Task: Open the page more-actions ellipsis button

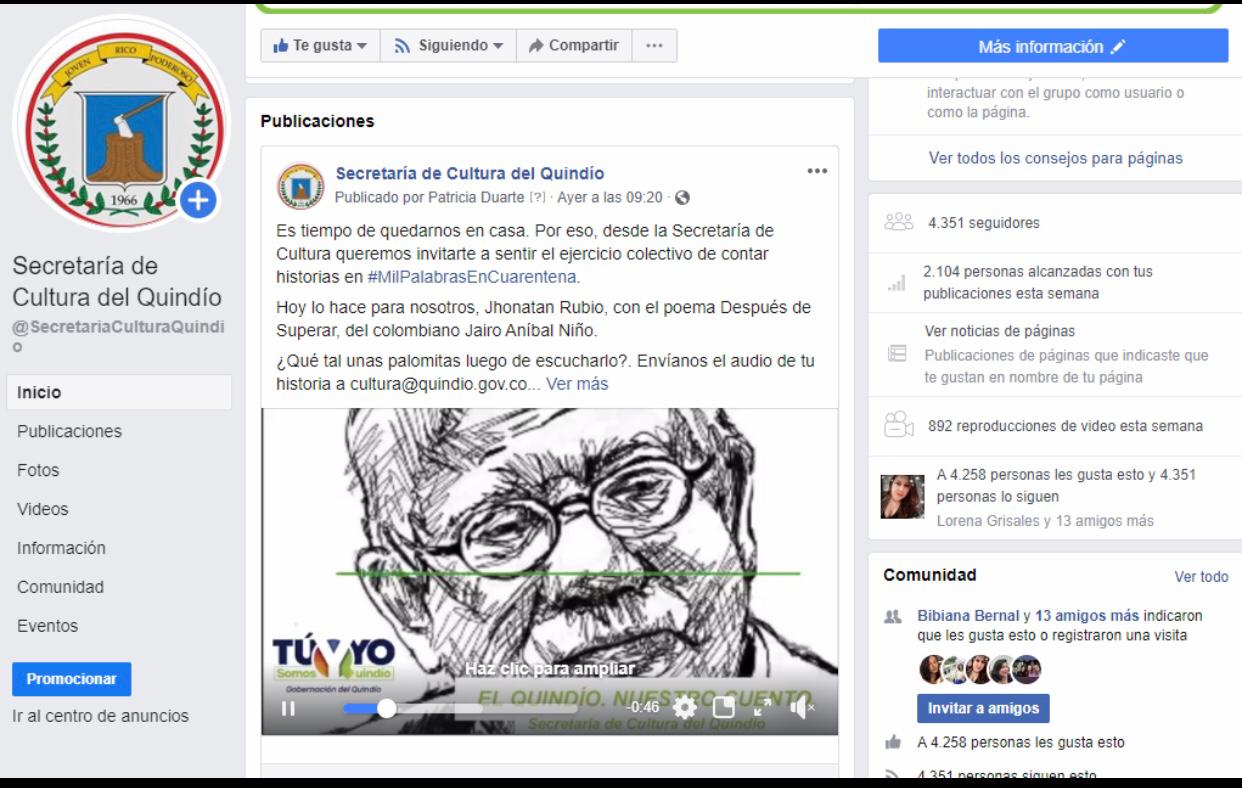Action: tap(654, 46)
